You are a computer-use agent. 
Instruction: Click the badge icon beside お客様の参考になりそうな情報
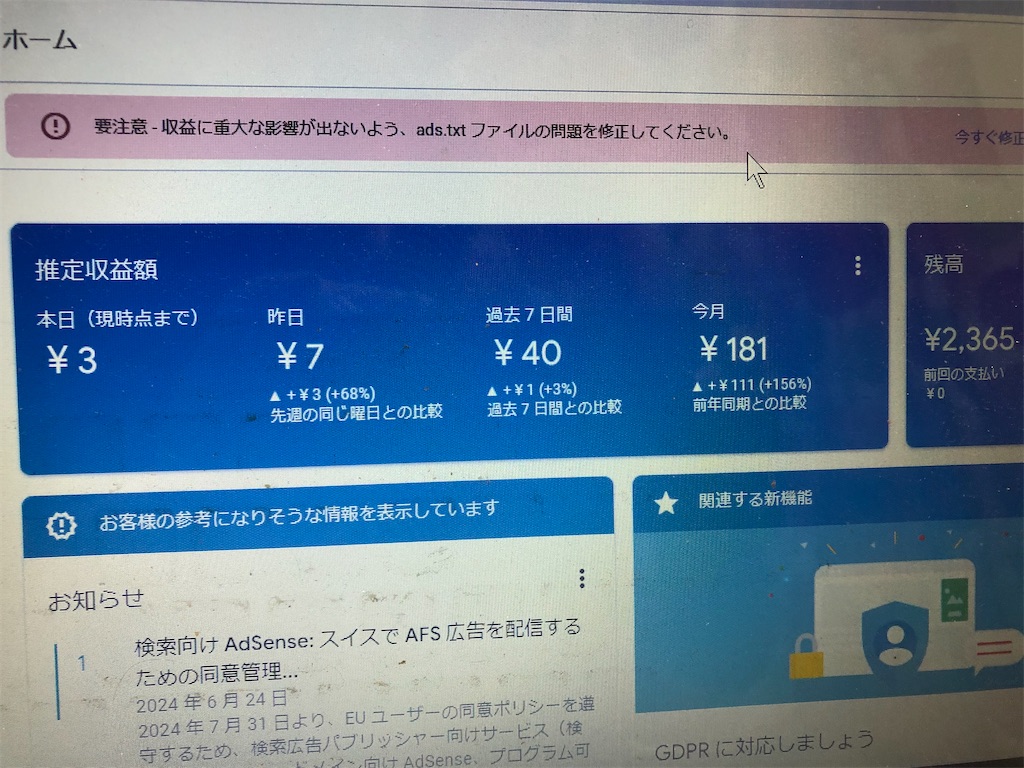click(61, 525)
